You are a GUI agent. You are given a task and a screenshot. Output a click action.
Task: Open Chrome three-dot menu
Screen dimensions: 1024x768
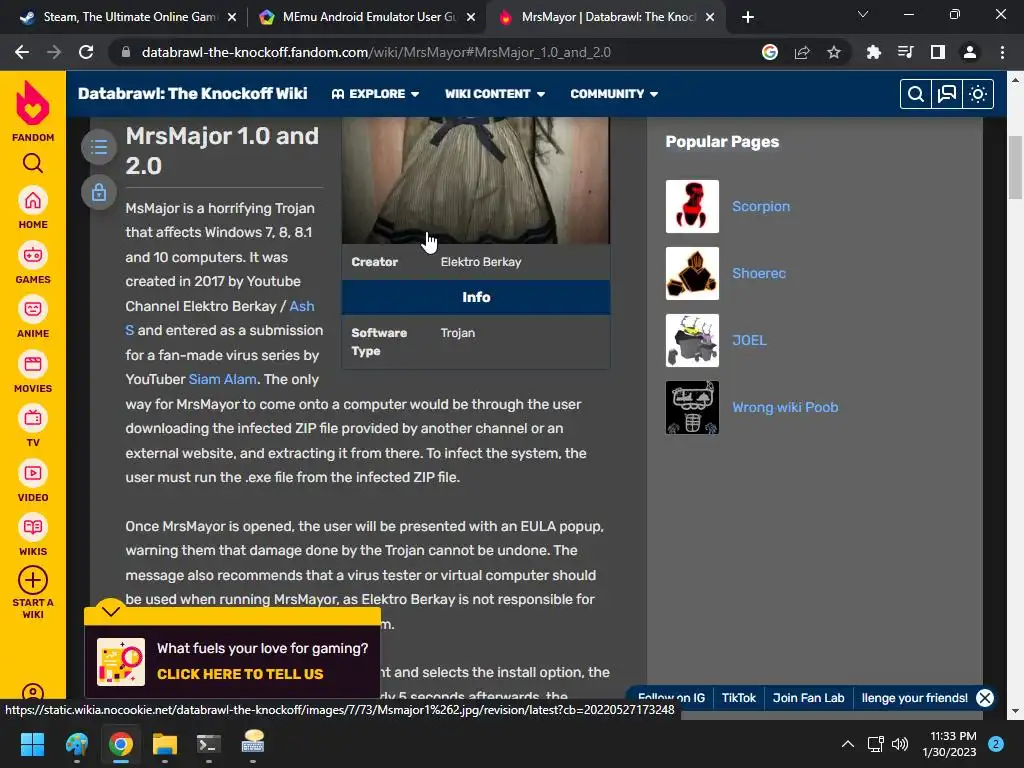(1002, 52)
